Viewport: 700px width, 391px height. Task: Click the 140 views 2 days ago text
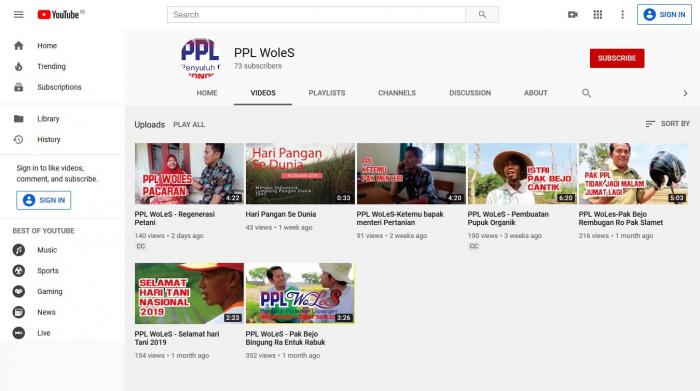pyautogui.click(x=169, y=236)
